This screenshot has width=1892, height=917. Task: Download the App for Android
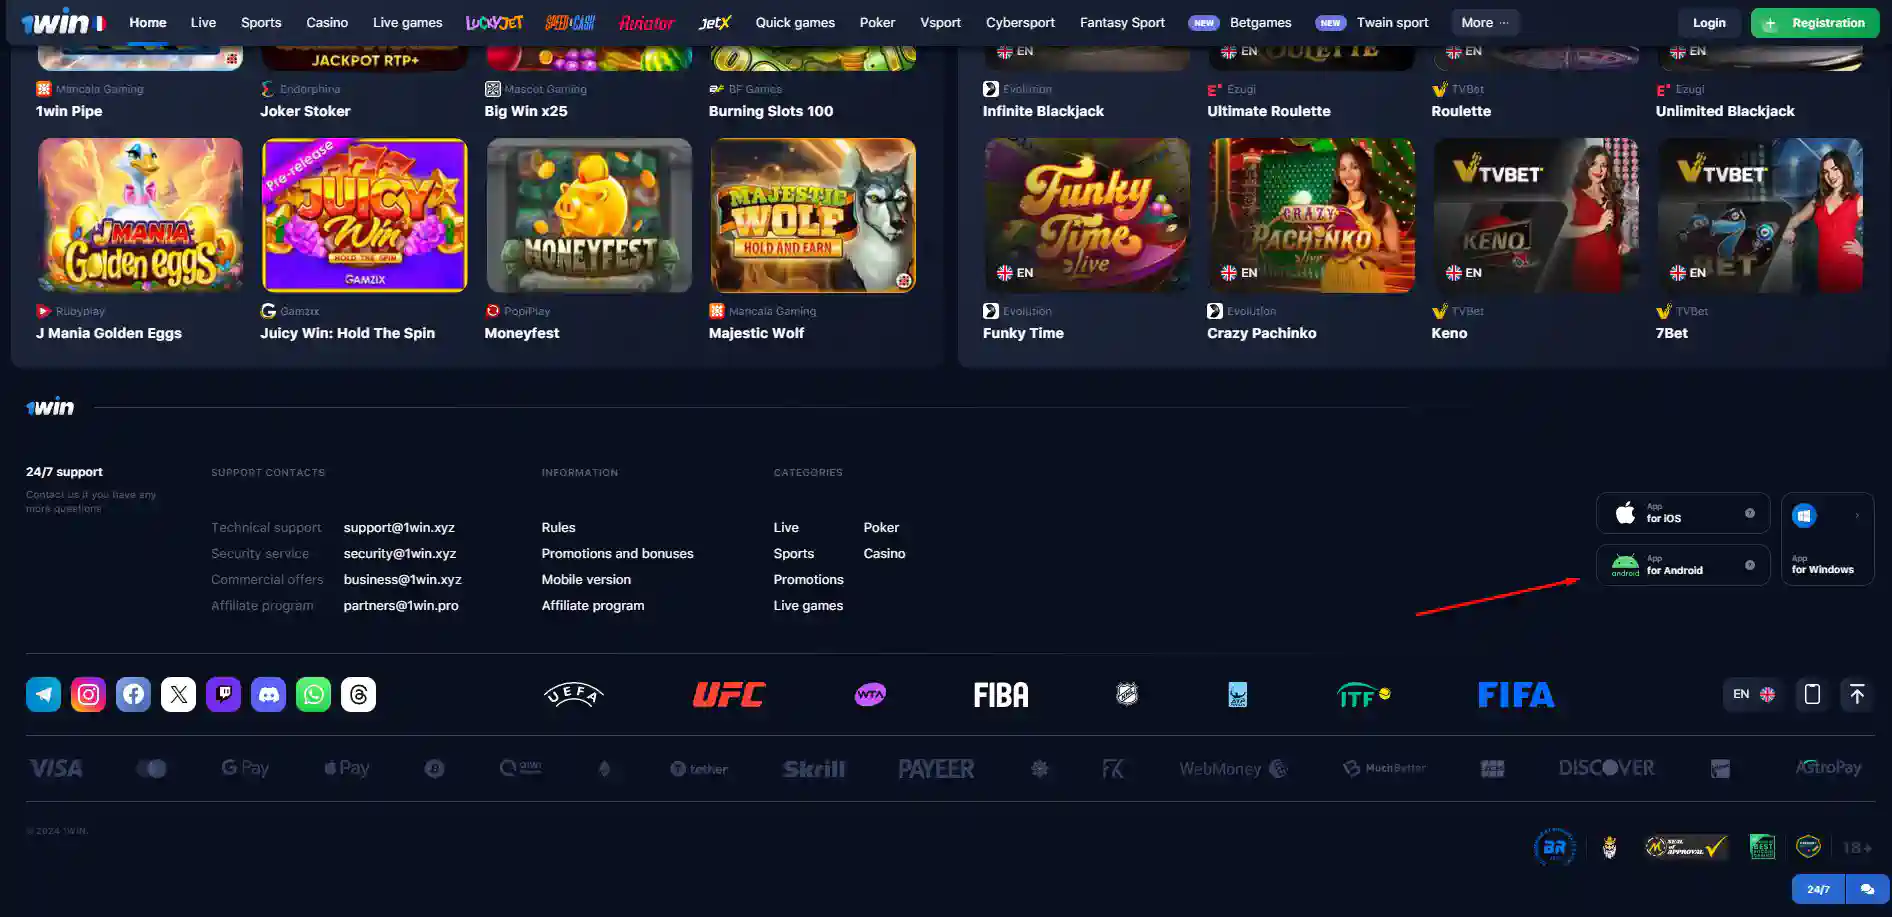tap(1682, 566)
